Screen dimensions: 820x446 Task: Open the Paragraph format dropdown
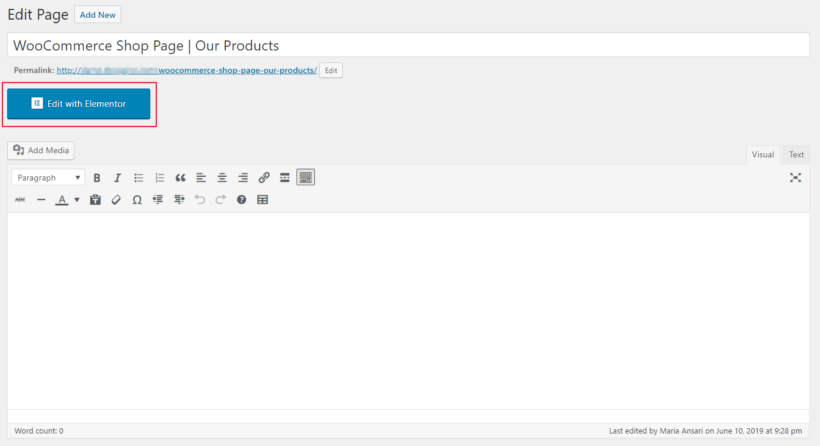(48, 178)
